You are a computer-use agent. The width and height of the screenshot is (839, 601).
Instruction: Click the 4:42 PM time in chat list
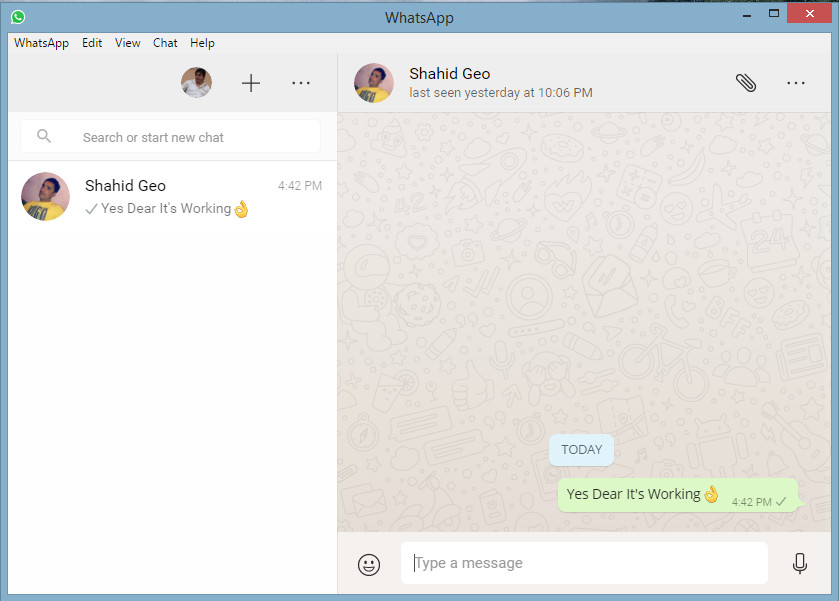[300, 186]
